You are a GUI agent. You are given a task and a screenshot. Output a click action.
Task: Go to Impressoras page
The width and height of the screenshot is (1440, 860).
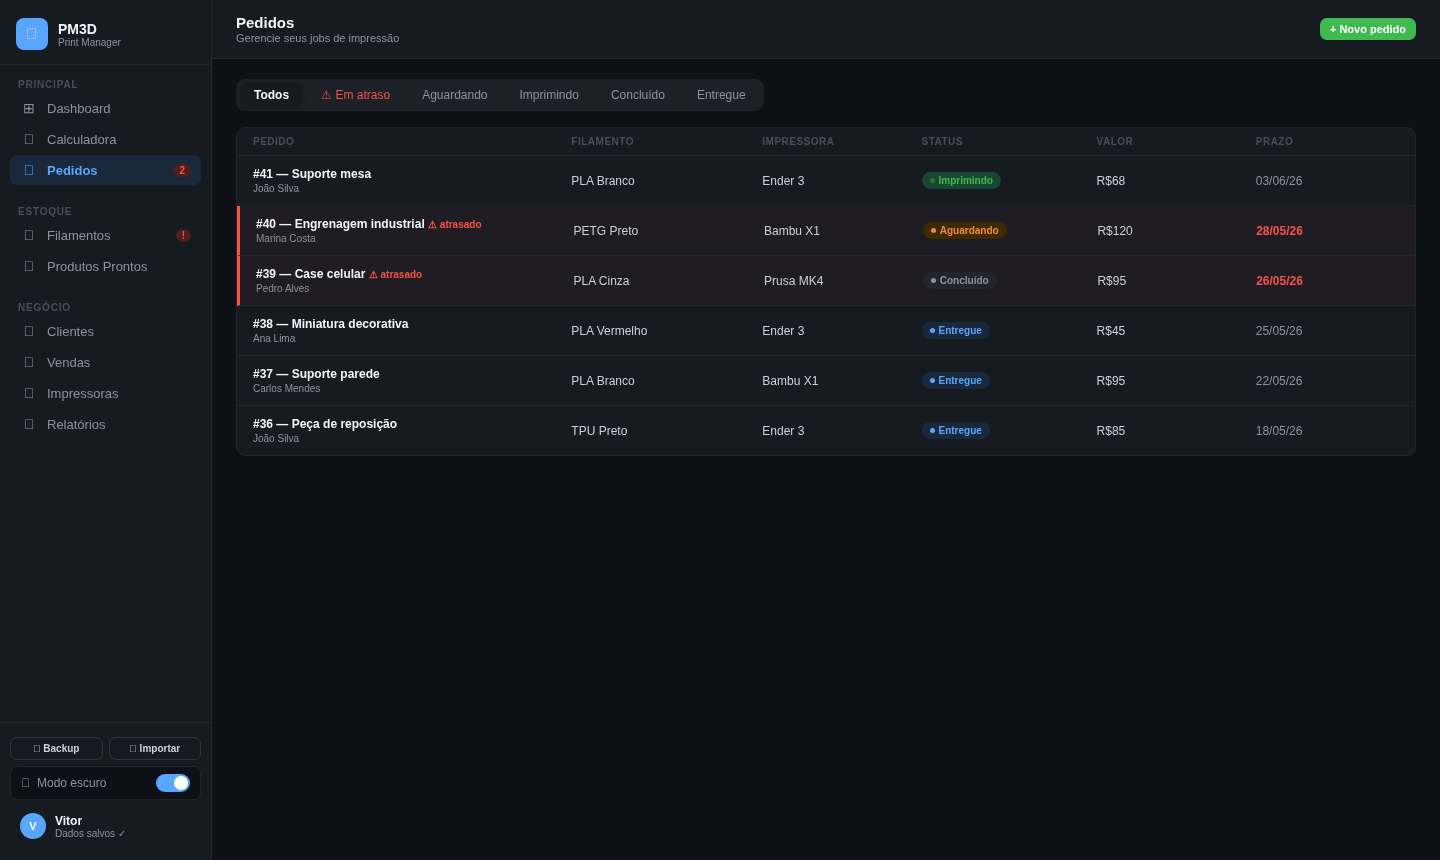(105, 393)
